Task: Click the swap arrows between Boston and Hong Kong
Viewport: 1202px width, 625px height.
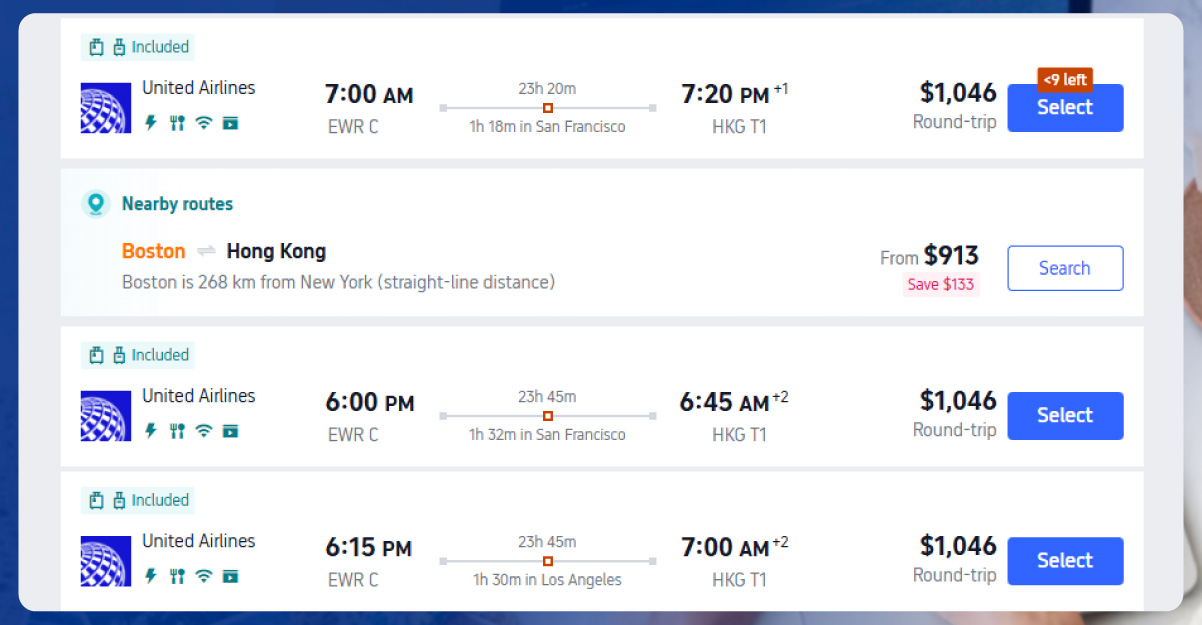Action: pos(206,251)
